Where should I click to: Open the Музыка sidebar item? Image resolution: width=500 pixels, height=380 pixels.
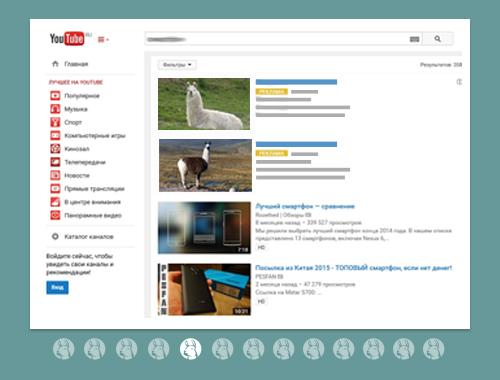click(69, 109)
